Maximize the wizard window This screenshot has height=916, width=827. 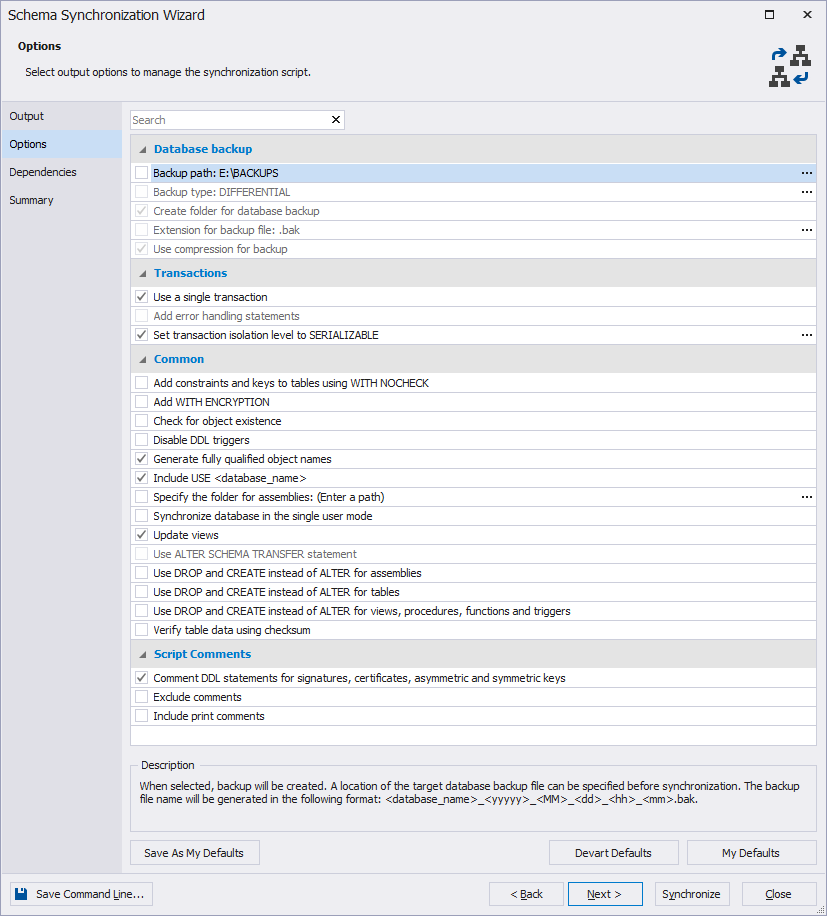click(x=769, y=15)
